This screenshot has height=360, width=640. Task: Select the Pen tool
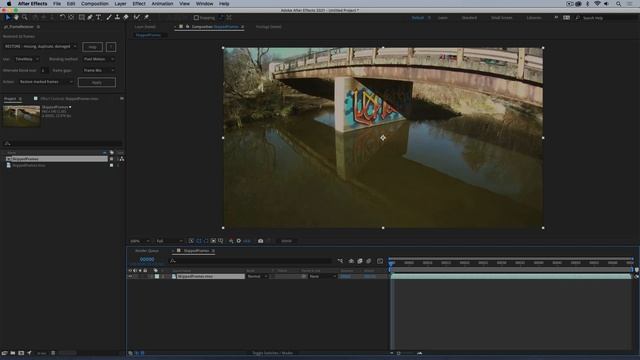coord(90,18)
